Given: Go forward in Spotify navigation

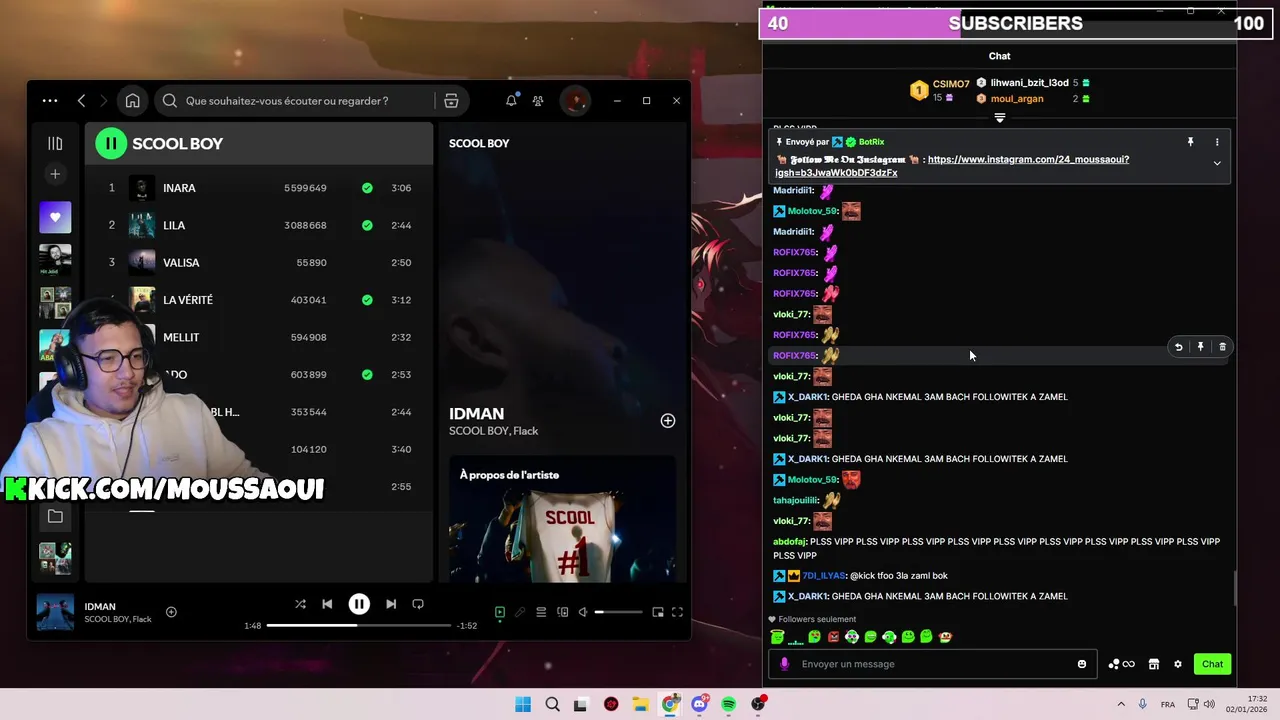Looking at the screenshot, I should click(x=103, y=101).
